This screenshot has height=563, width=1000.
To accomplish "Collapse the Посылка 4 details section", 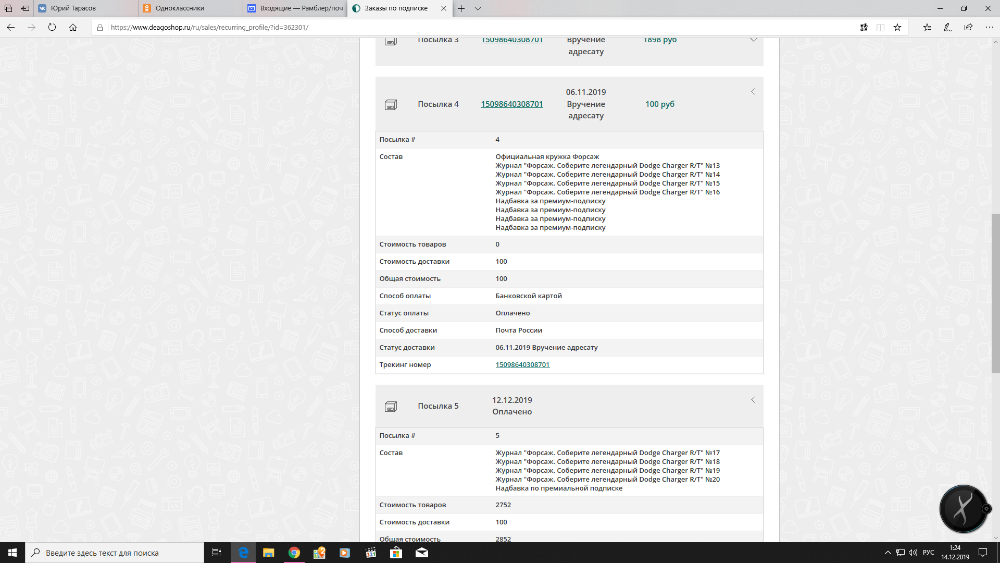I will click(x=752, y=92).
